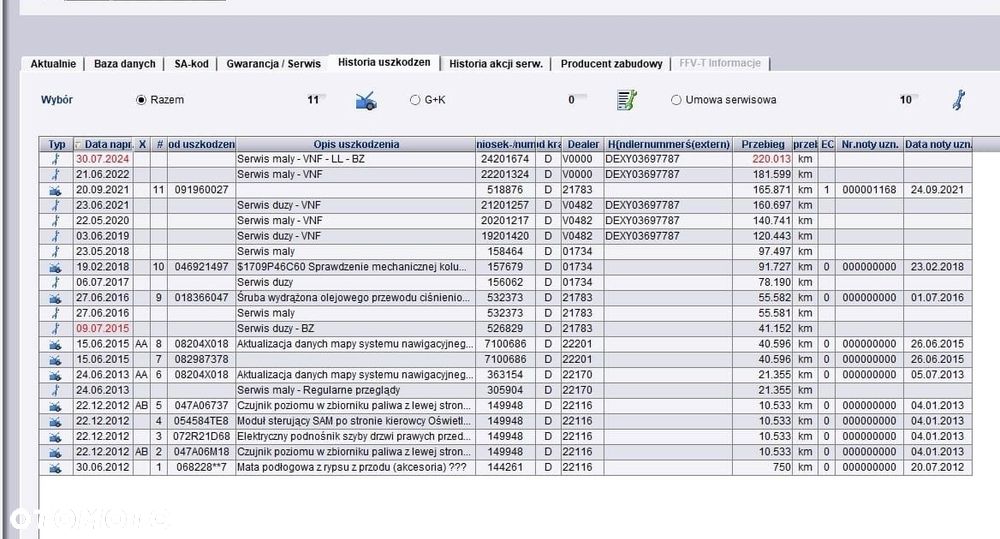1000x539 pixels.
Task: Click the blue wrench icon for Umowa serwisowa
Action: (959, 100)
